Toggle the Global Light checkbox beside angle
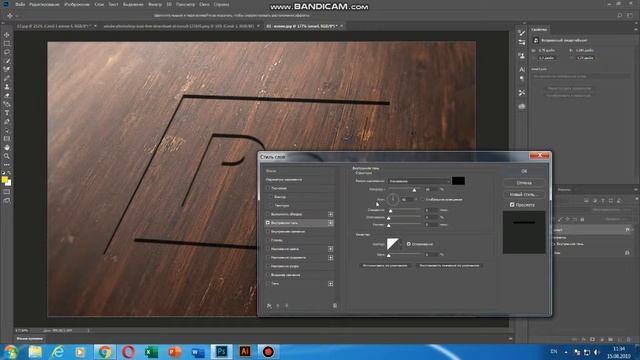This screenshot has height=360, width=640. pyautogui.click(x=422, y=200)
